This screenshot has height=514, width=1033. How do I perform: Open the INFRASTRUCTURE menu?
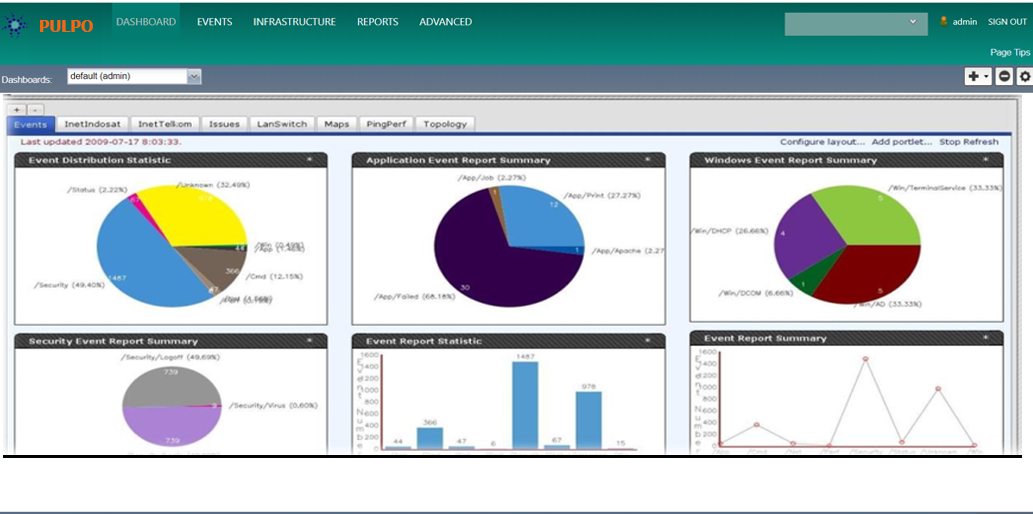click(294, 22)
